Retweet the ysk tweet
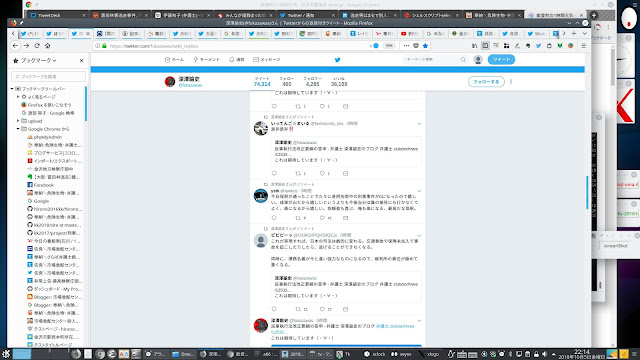The width and height of the screenshot is (640, 360). [298, 218]
